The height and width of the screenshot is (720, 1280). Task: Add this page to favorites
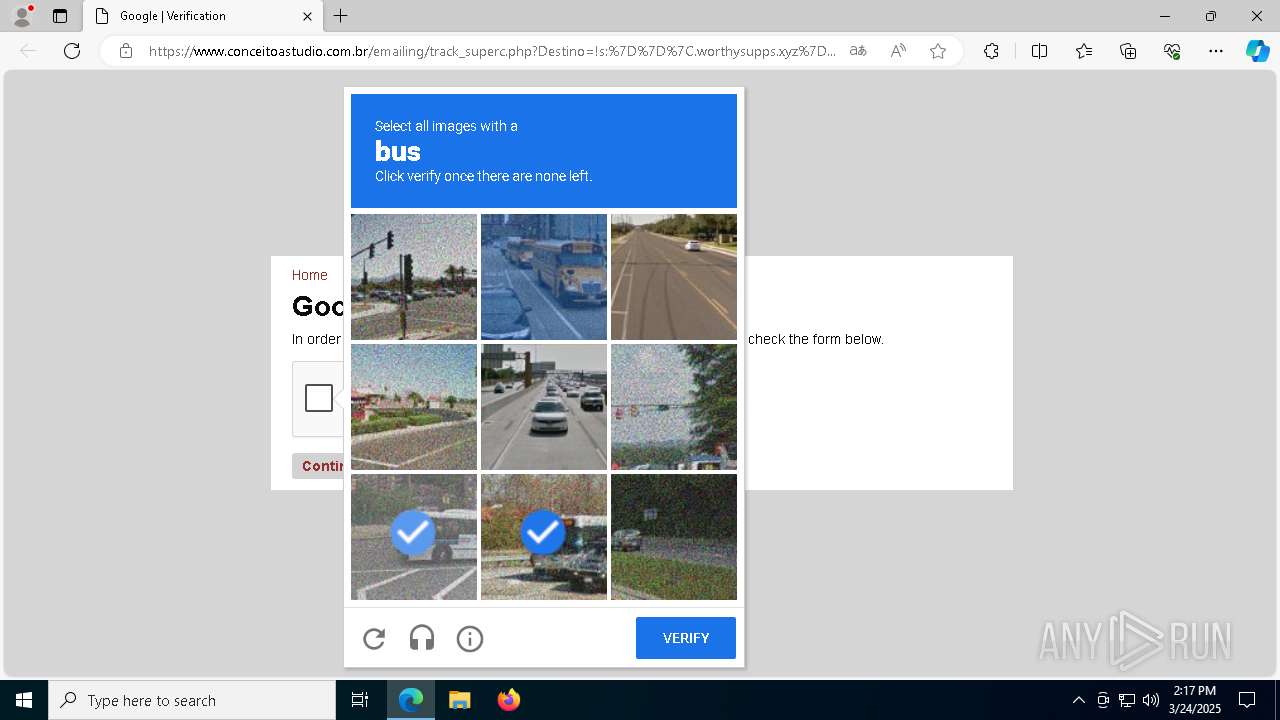point(938,51)
